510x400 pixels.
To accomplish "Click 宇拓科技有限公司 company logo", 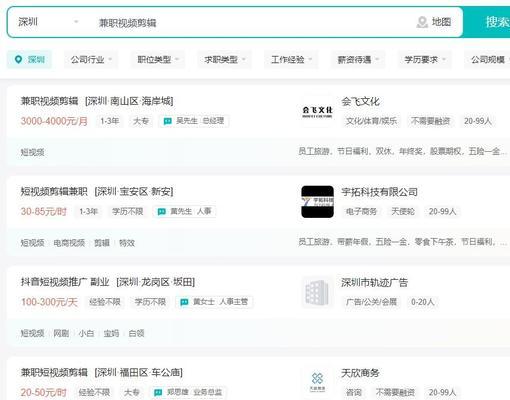I will coord(317,202).
